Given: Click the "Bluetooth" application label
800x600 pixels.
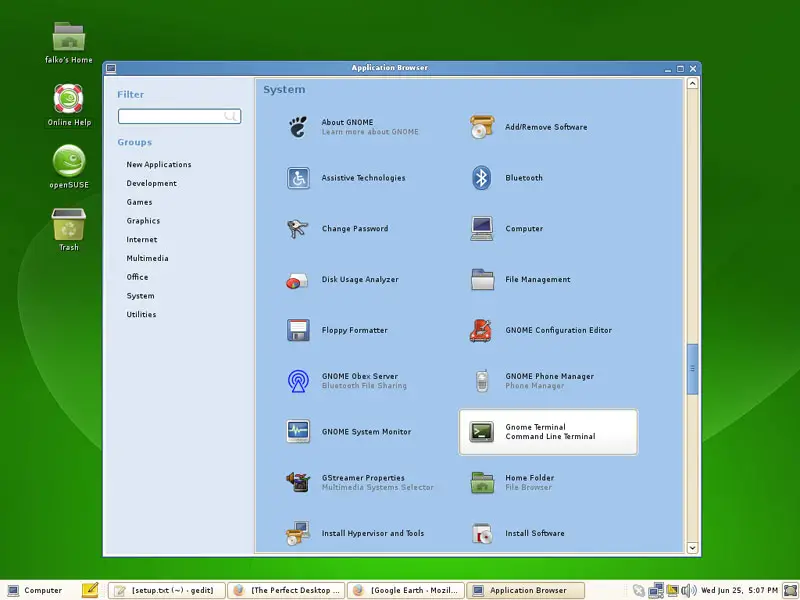Looking at the screenshot, I should coord(524,178).
